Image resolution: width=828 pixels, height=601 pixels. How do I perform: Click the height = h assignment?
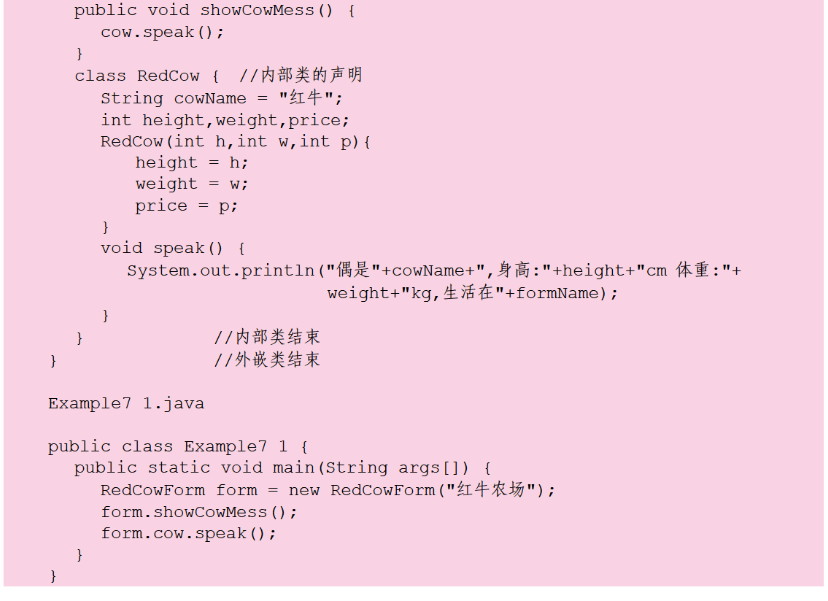point(192,163)
